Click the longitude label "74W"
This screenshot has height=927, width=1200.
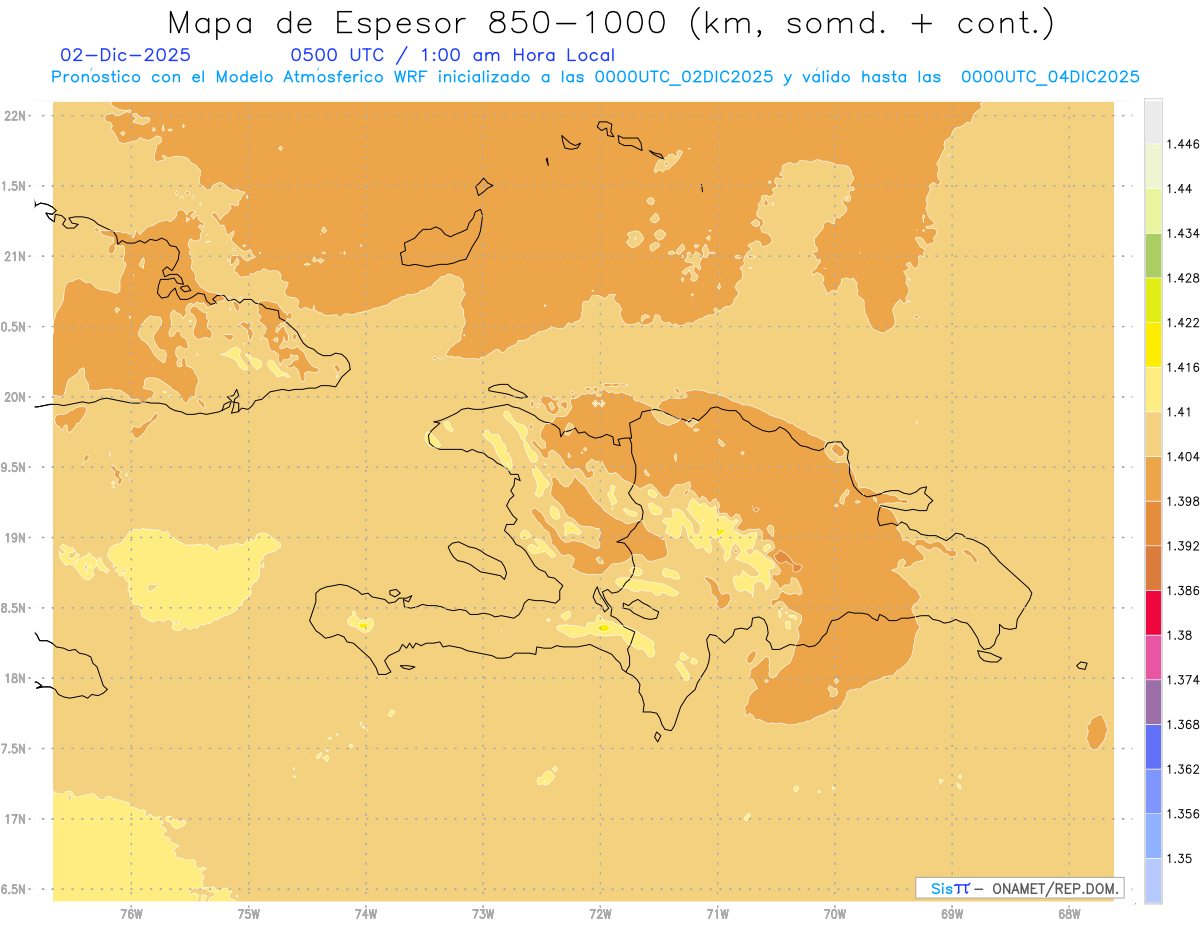tap(366, 913)
